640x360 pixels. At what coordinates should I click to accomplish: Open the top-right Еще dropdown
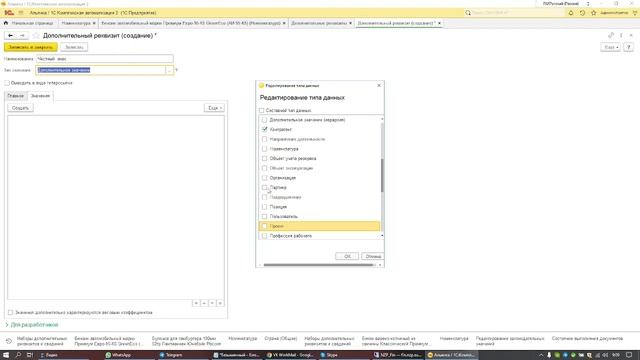point(611,47)
